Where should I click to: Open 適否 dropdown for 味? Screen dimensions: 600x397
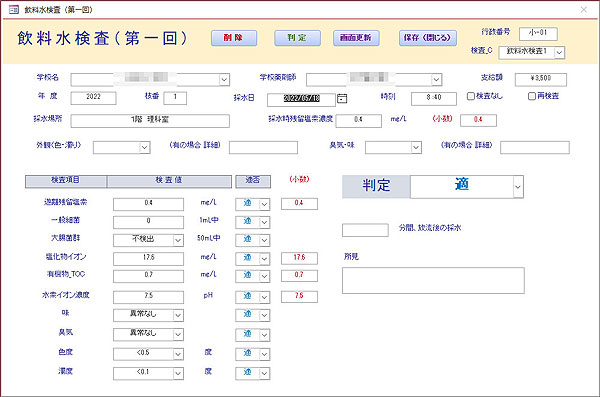[x=264, y=315]
